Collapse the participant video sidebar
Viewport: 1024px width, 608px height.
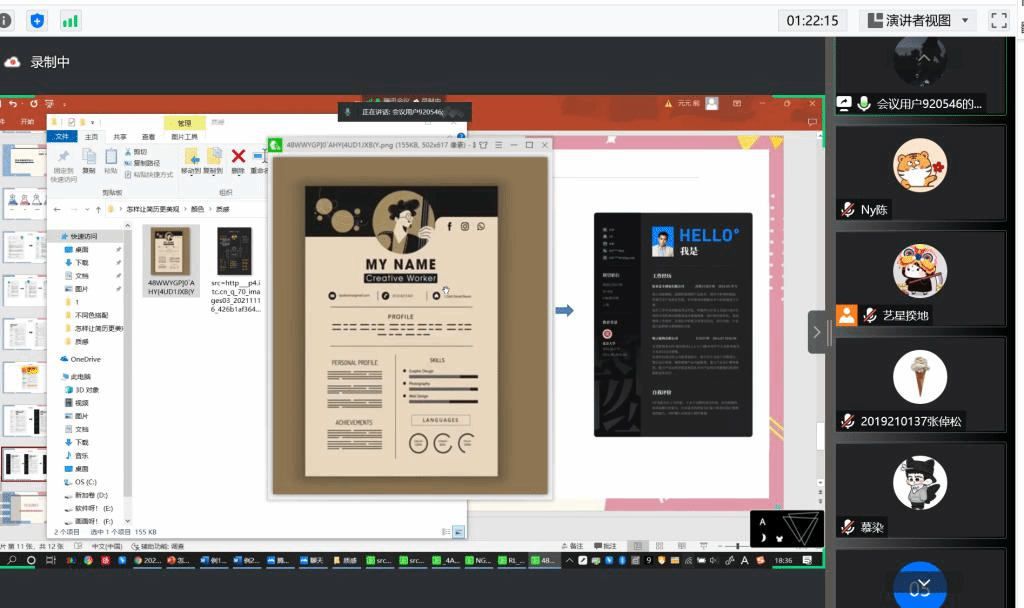click(x=817, y=331)
